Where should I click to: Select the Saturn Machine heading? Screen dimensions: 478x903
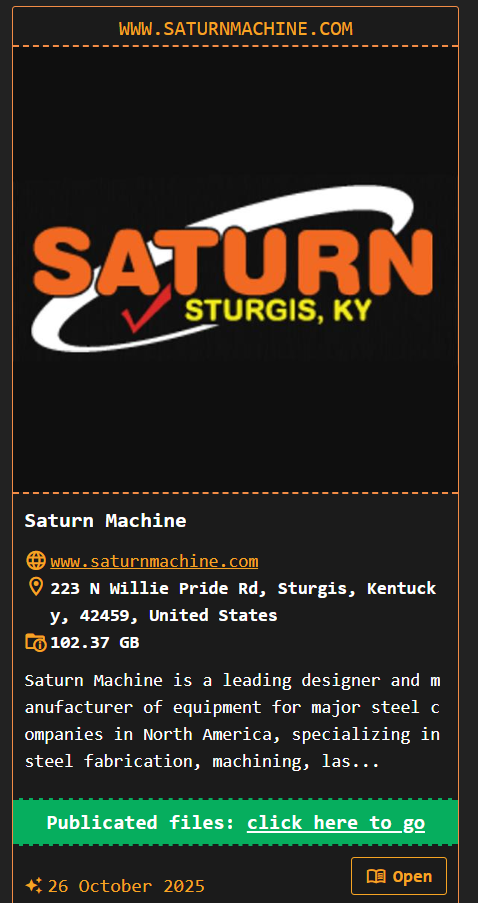point(105,521)
